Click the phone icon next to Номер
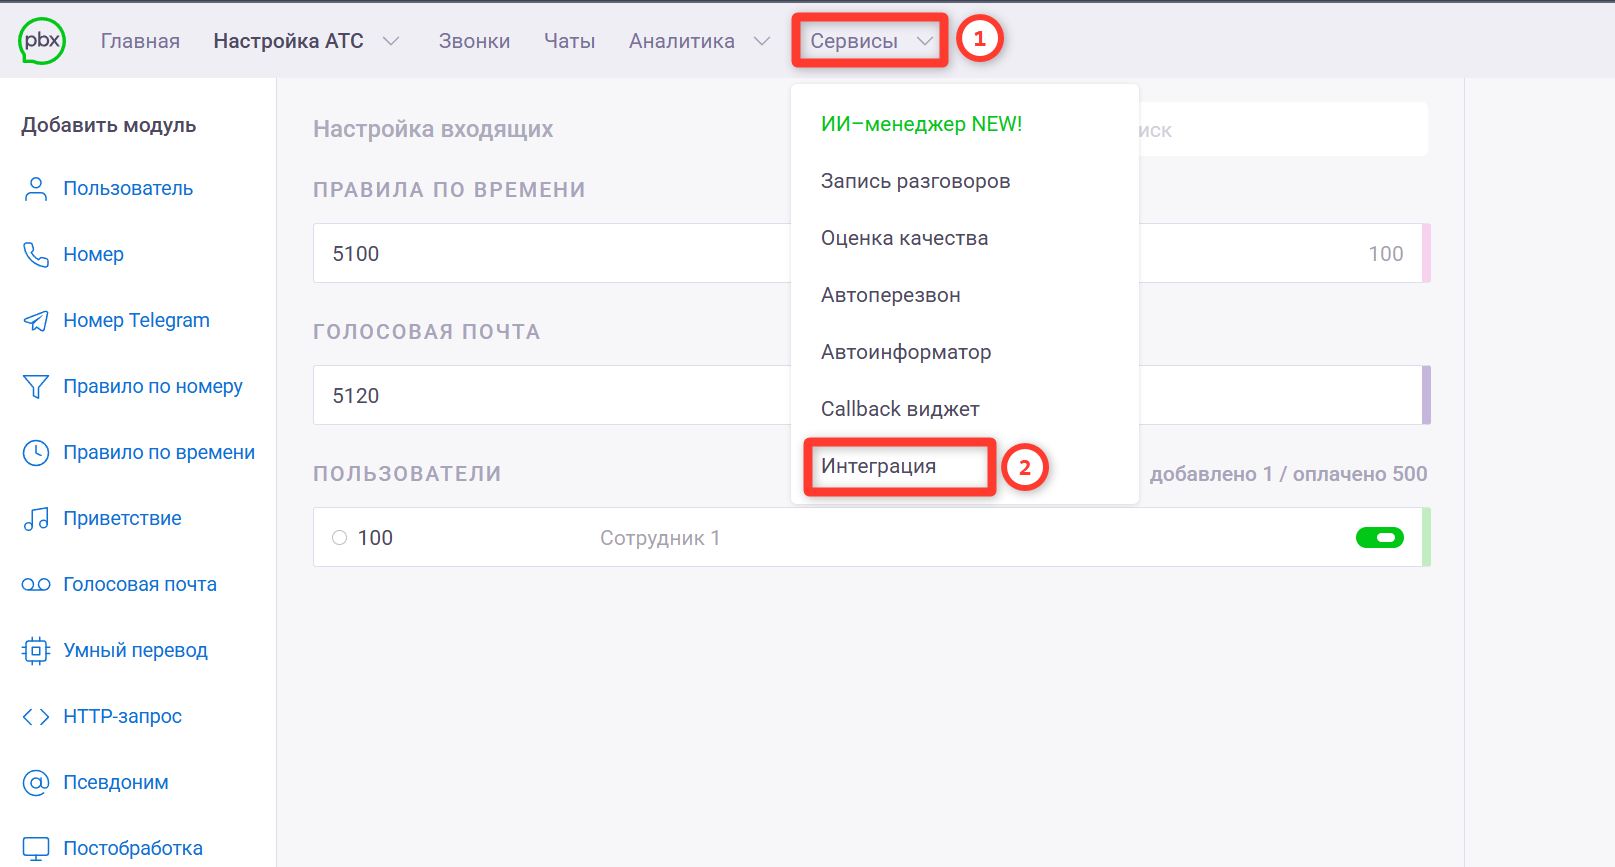This screenshot has width=1615, height=867. (36, 255)
